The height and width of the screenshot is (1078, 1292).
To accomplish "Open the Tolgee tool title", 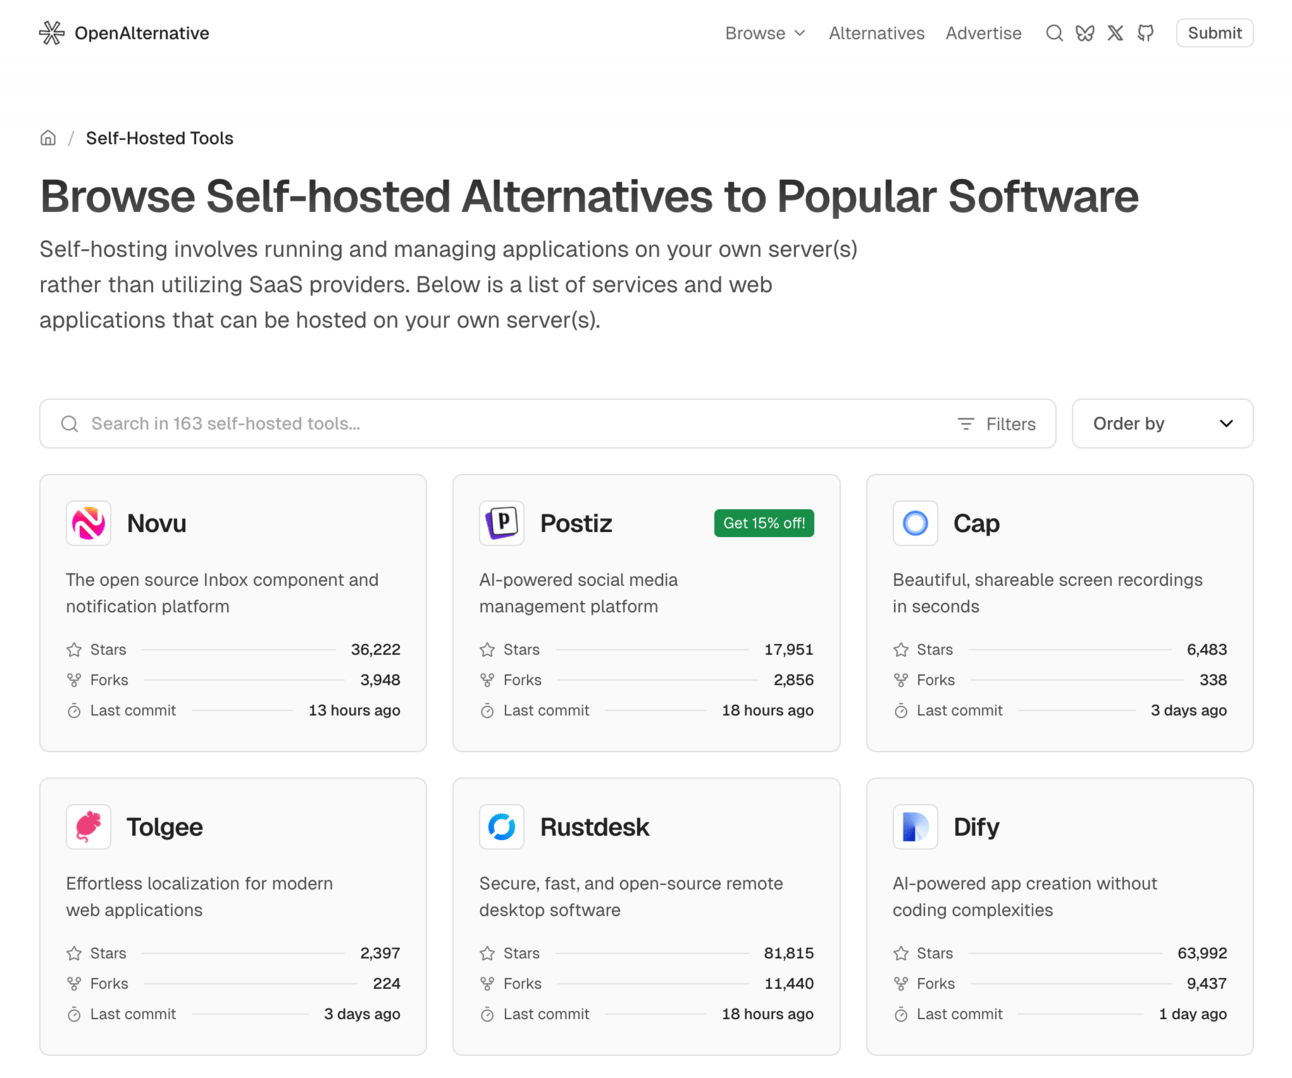I will [x=165, y=827].
